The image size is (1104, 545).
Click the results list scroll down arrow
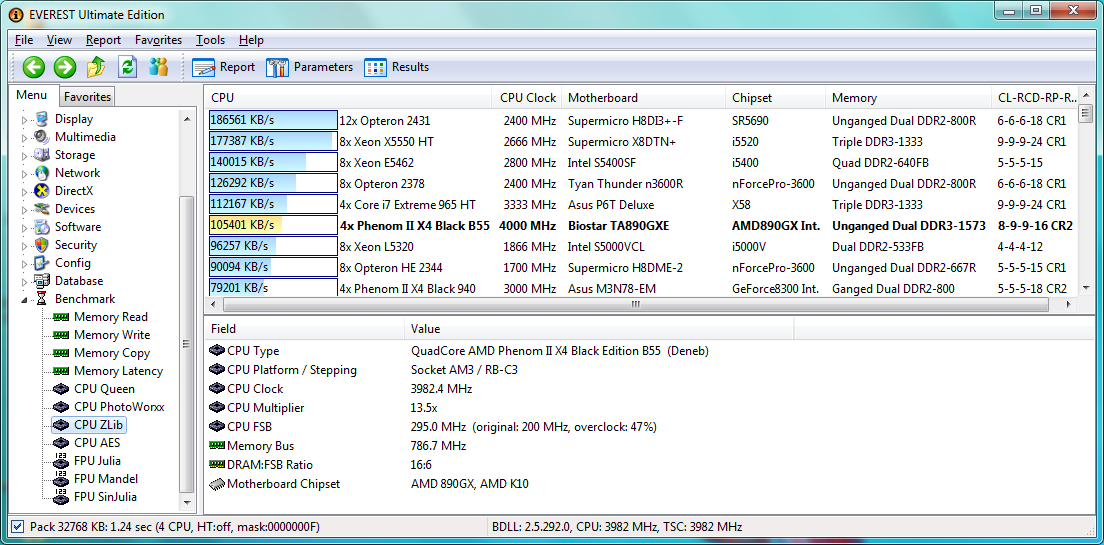coord(1085,288)
